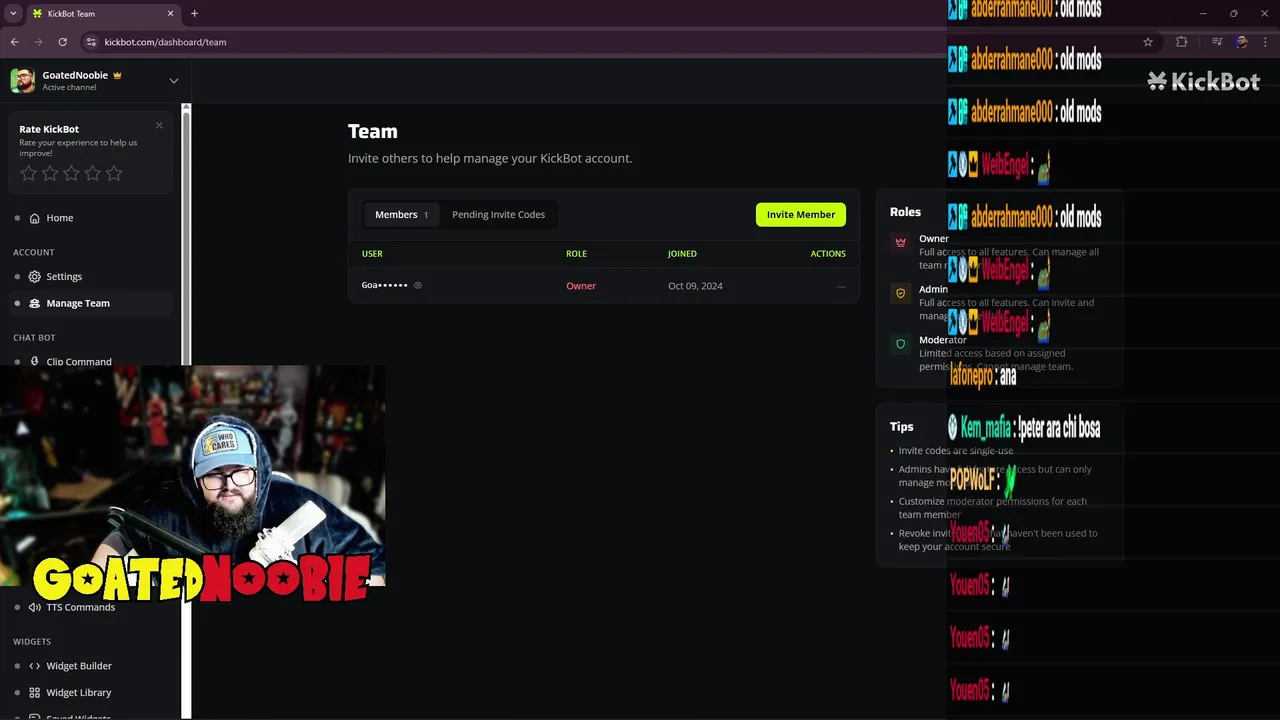Give KickBot a one-star rating
1280x720 pixels.
tap(28, 174)
